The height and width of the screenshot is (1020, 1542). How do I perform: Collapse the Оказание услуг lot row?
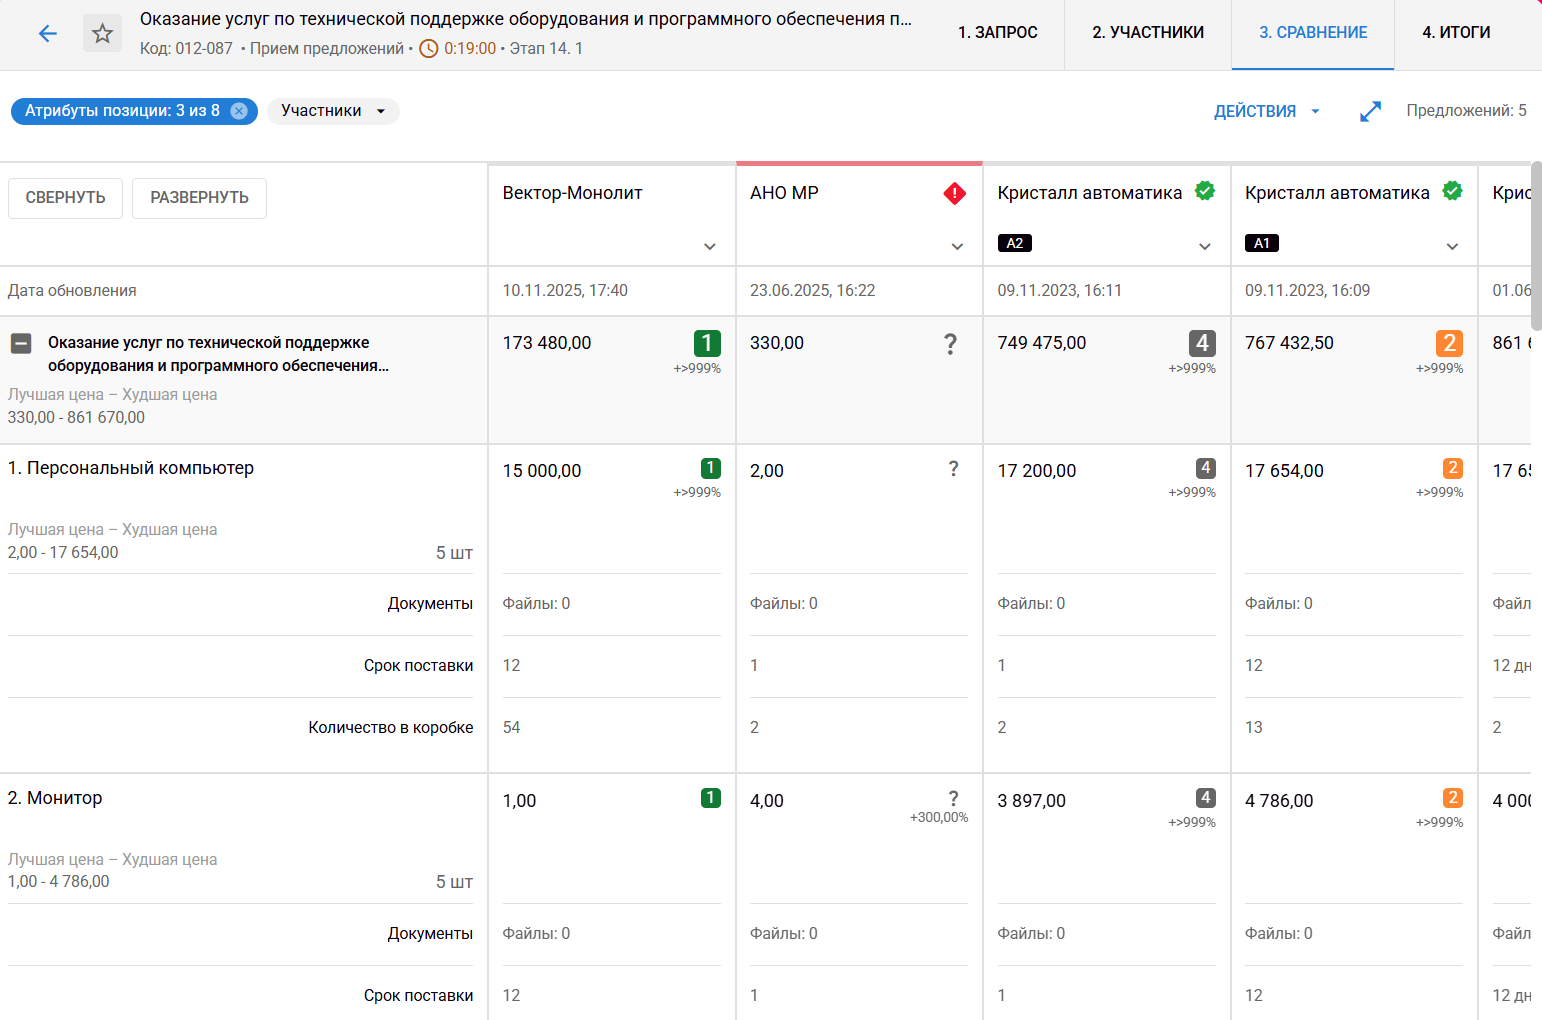(21, 343)
